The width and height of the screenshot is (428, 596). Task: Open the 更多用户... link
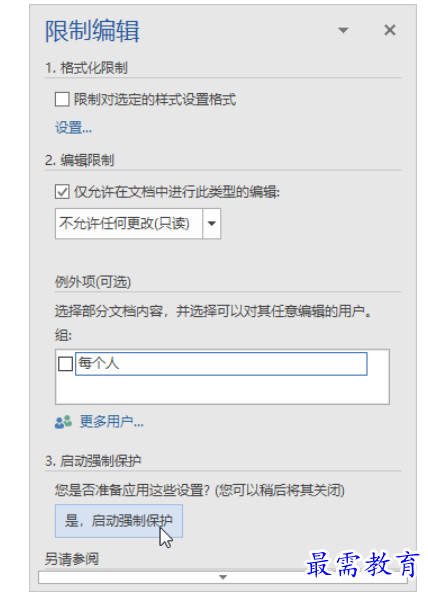point(111,422)
